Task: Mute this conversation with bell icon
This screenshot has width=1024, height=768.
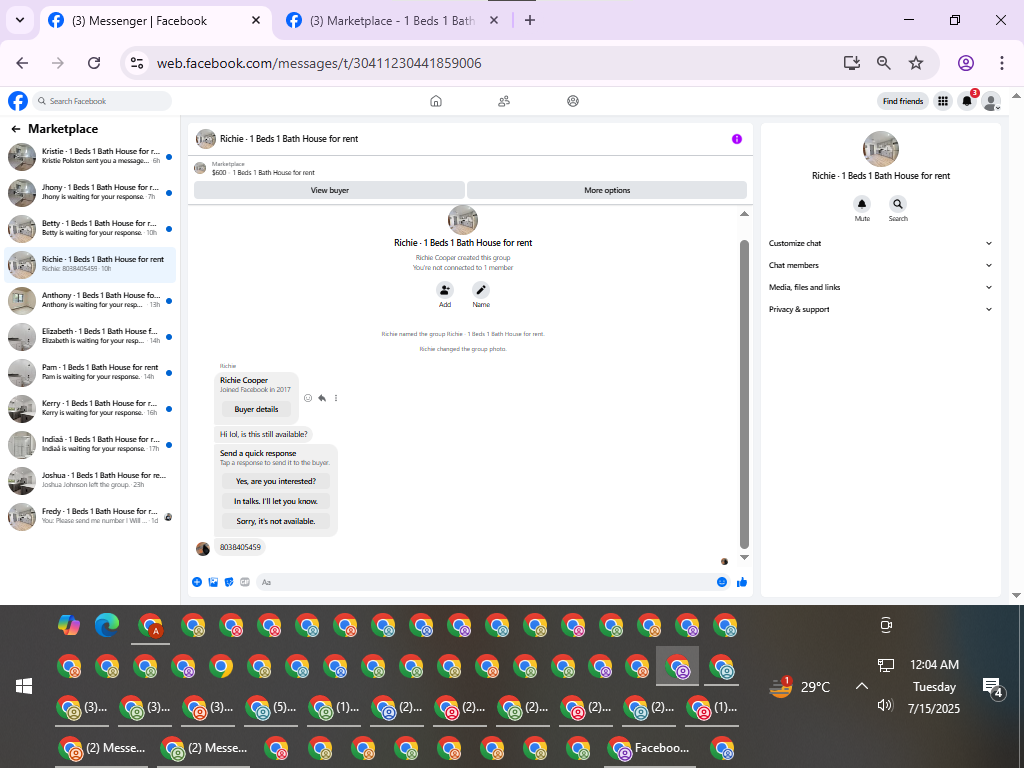Action: [x=862, y=204]
